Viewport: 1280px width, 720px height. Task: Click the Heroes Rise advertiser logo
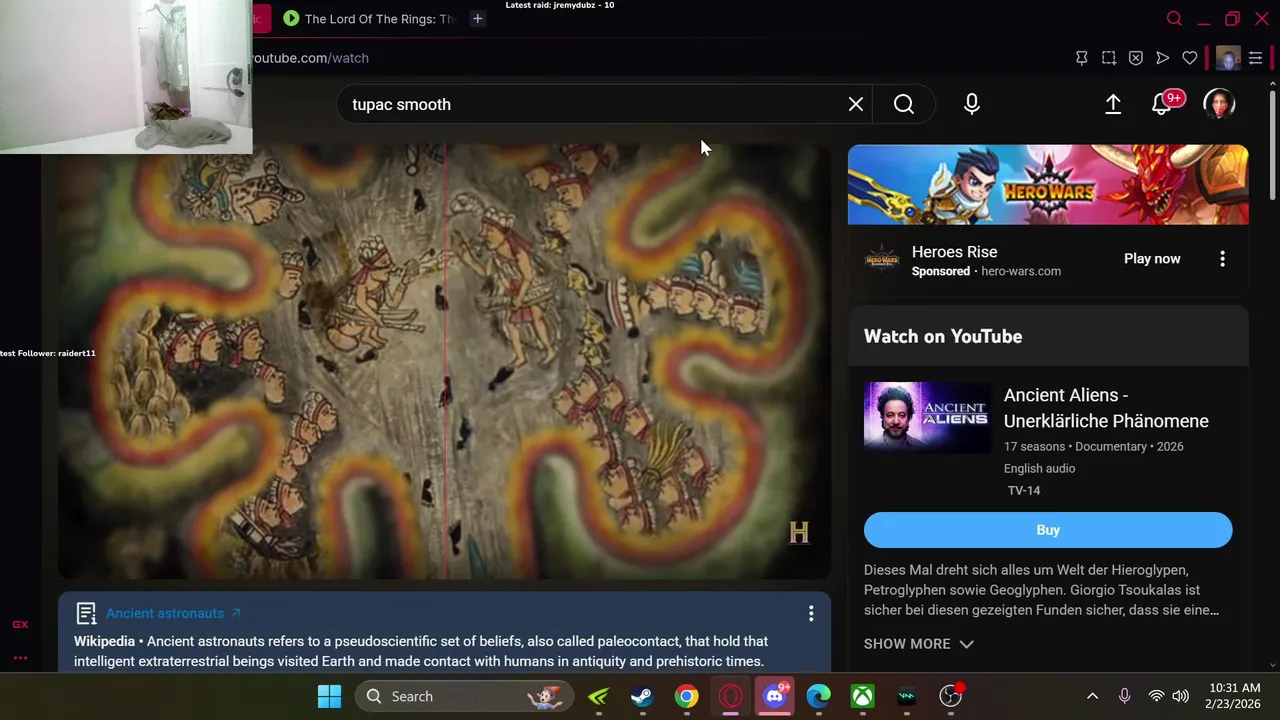click(882, 260)
